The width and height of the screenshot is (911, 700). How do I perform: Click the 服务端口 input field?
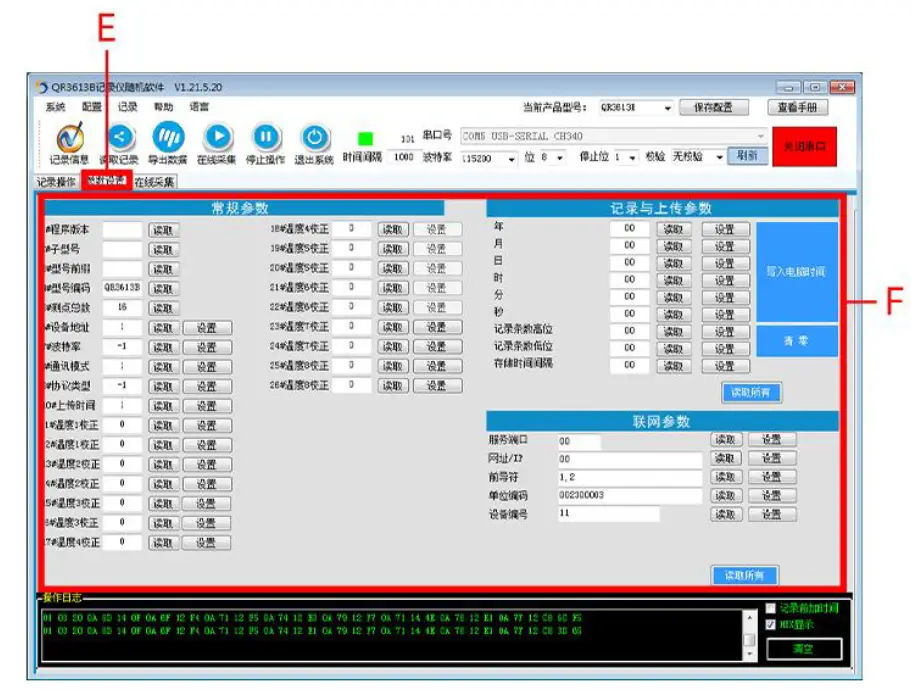(579, 441)
